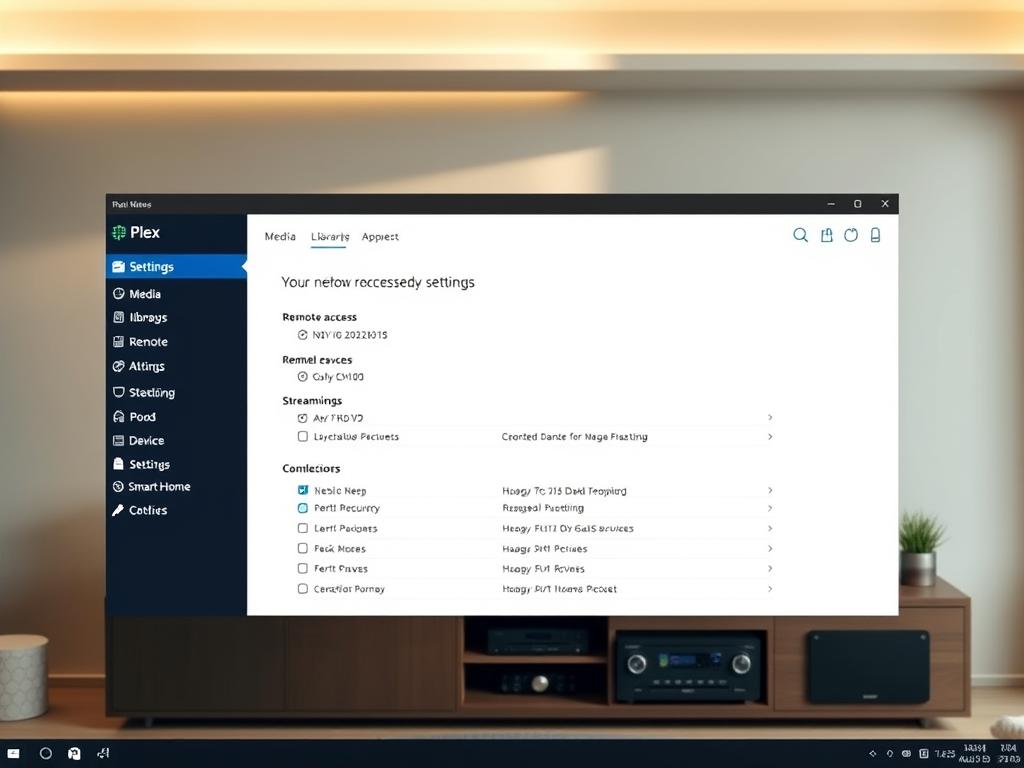Select the NIY IG 20221015 radio option
The height and width of the screenshot is (768, 1024).
[302, 335]
